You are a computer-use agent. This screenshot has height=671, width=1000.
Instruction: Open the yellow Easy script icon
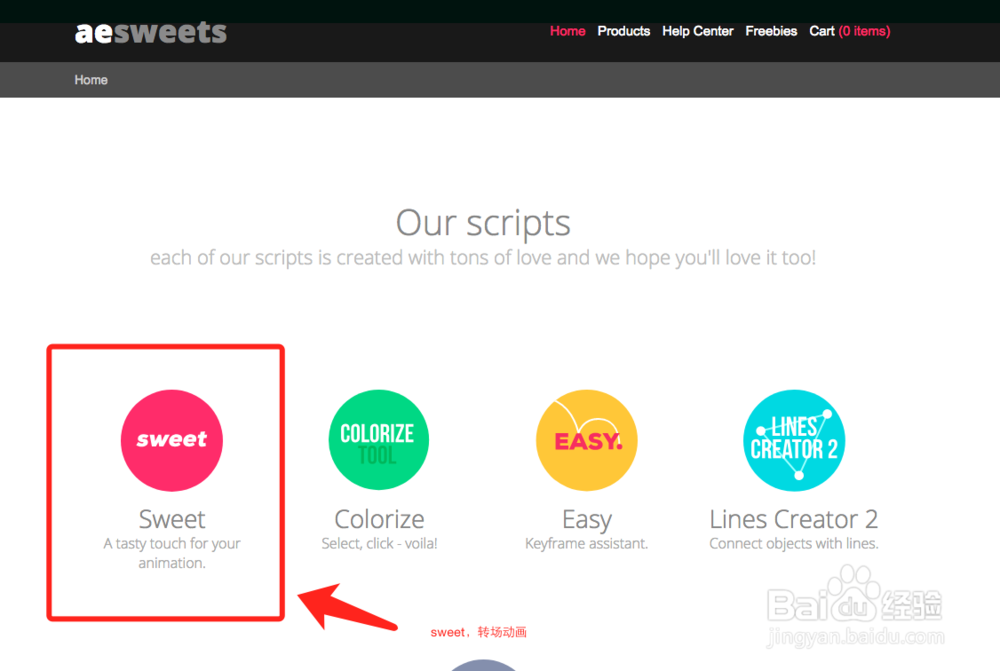[587, 440]
